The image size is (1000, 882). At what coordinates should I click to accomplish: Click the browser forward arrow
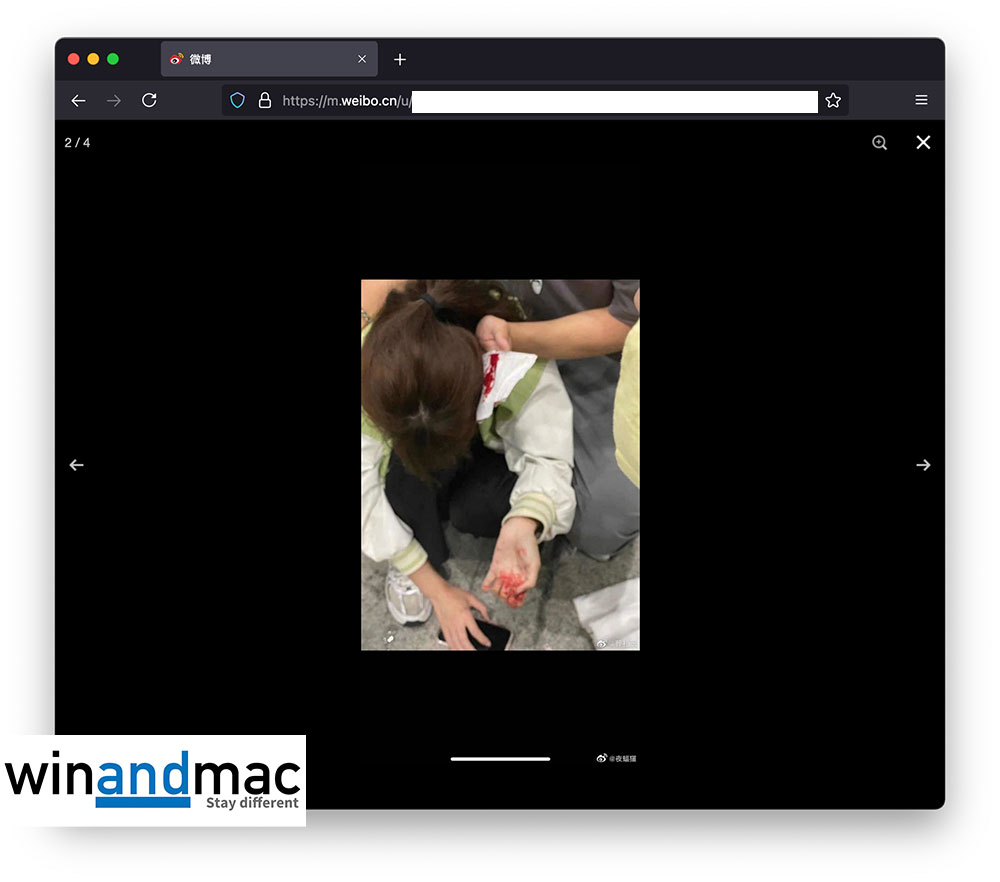[114, 100]
